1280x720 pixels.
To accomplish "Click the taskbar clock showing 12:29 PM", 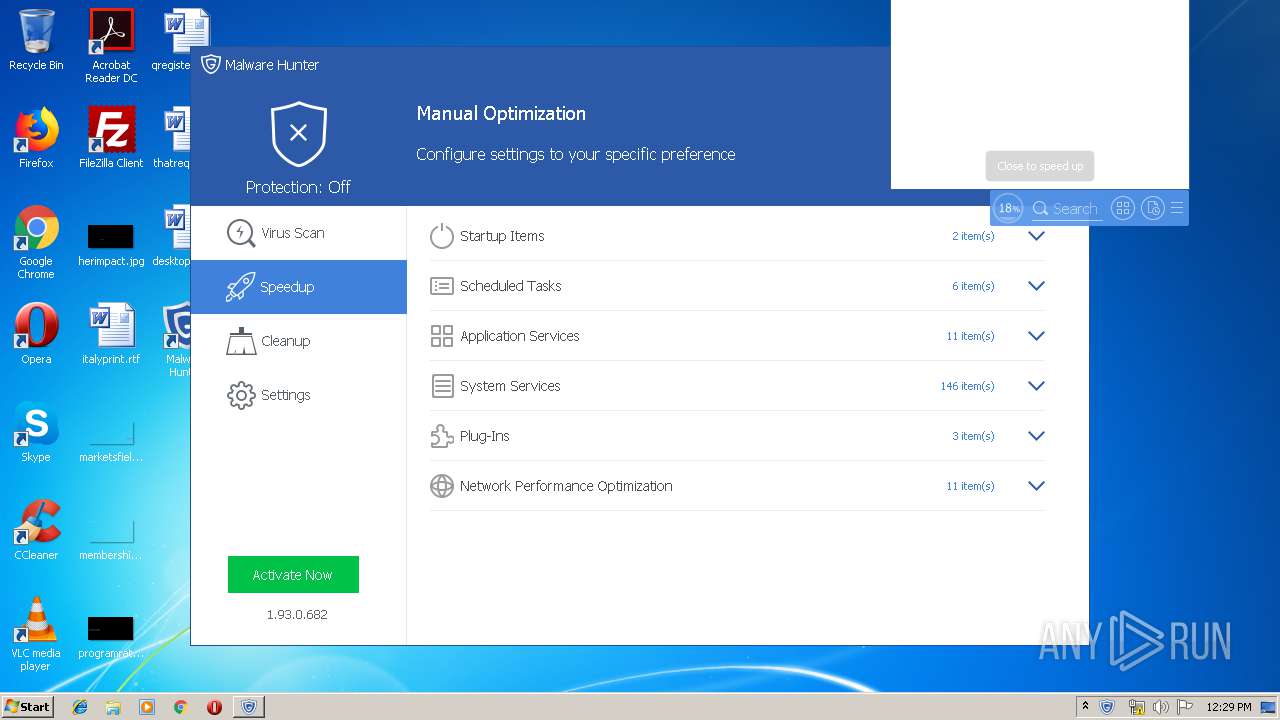I will pyautogui.click(x=1228, y=707).
